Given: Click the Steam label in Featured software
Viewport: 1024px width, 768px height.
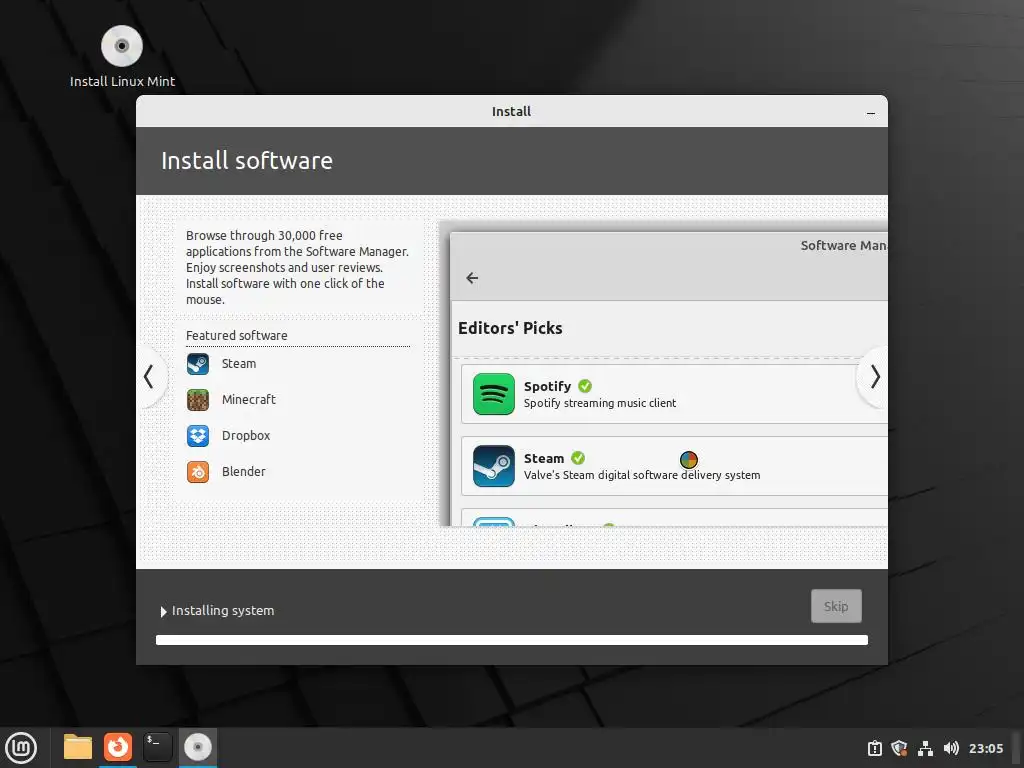Looking at the screenshot, I should pos(239,364).
